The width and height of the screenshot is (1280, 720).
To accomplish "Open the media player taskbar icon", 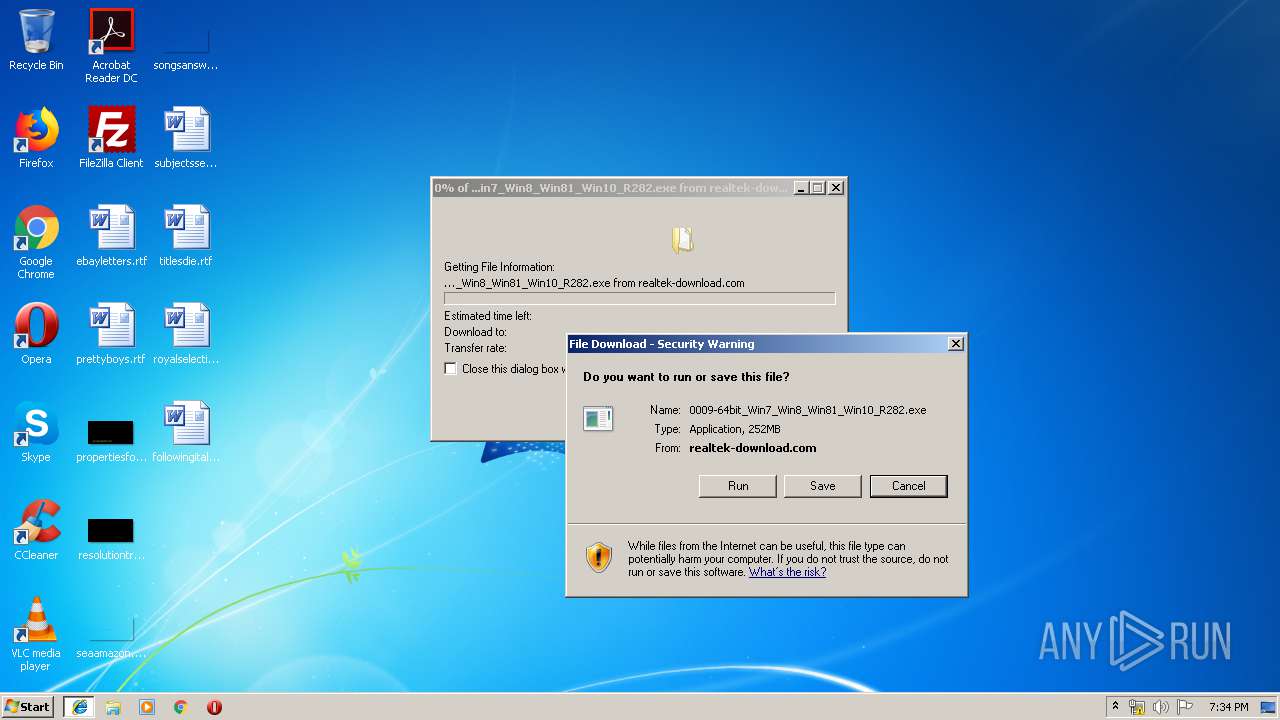I will 147,707.
